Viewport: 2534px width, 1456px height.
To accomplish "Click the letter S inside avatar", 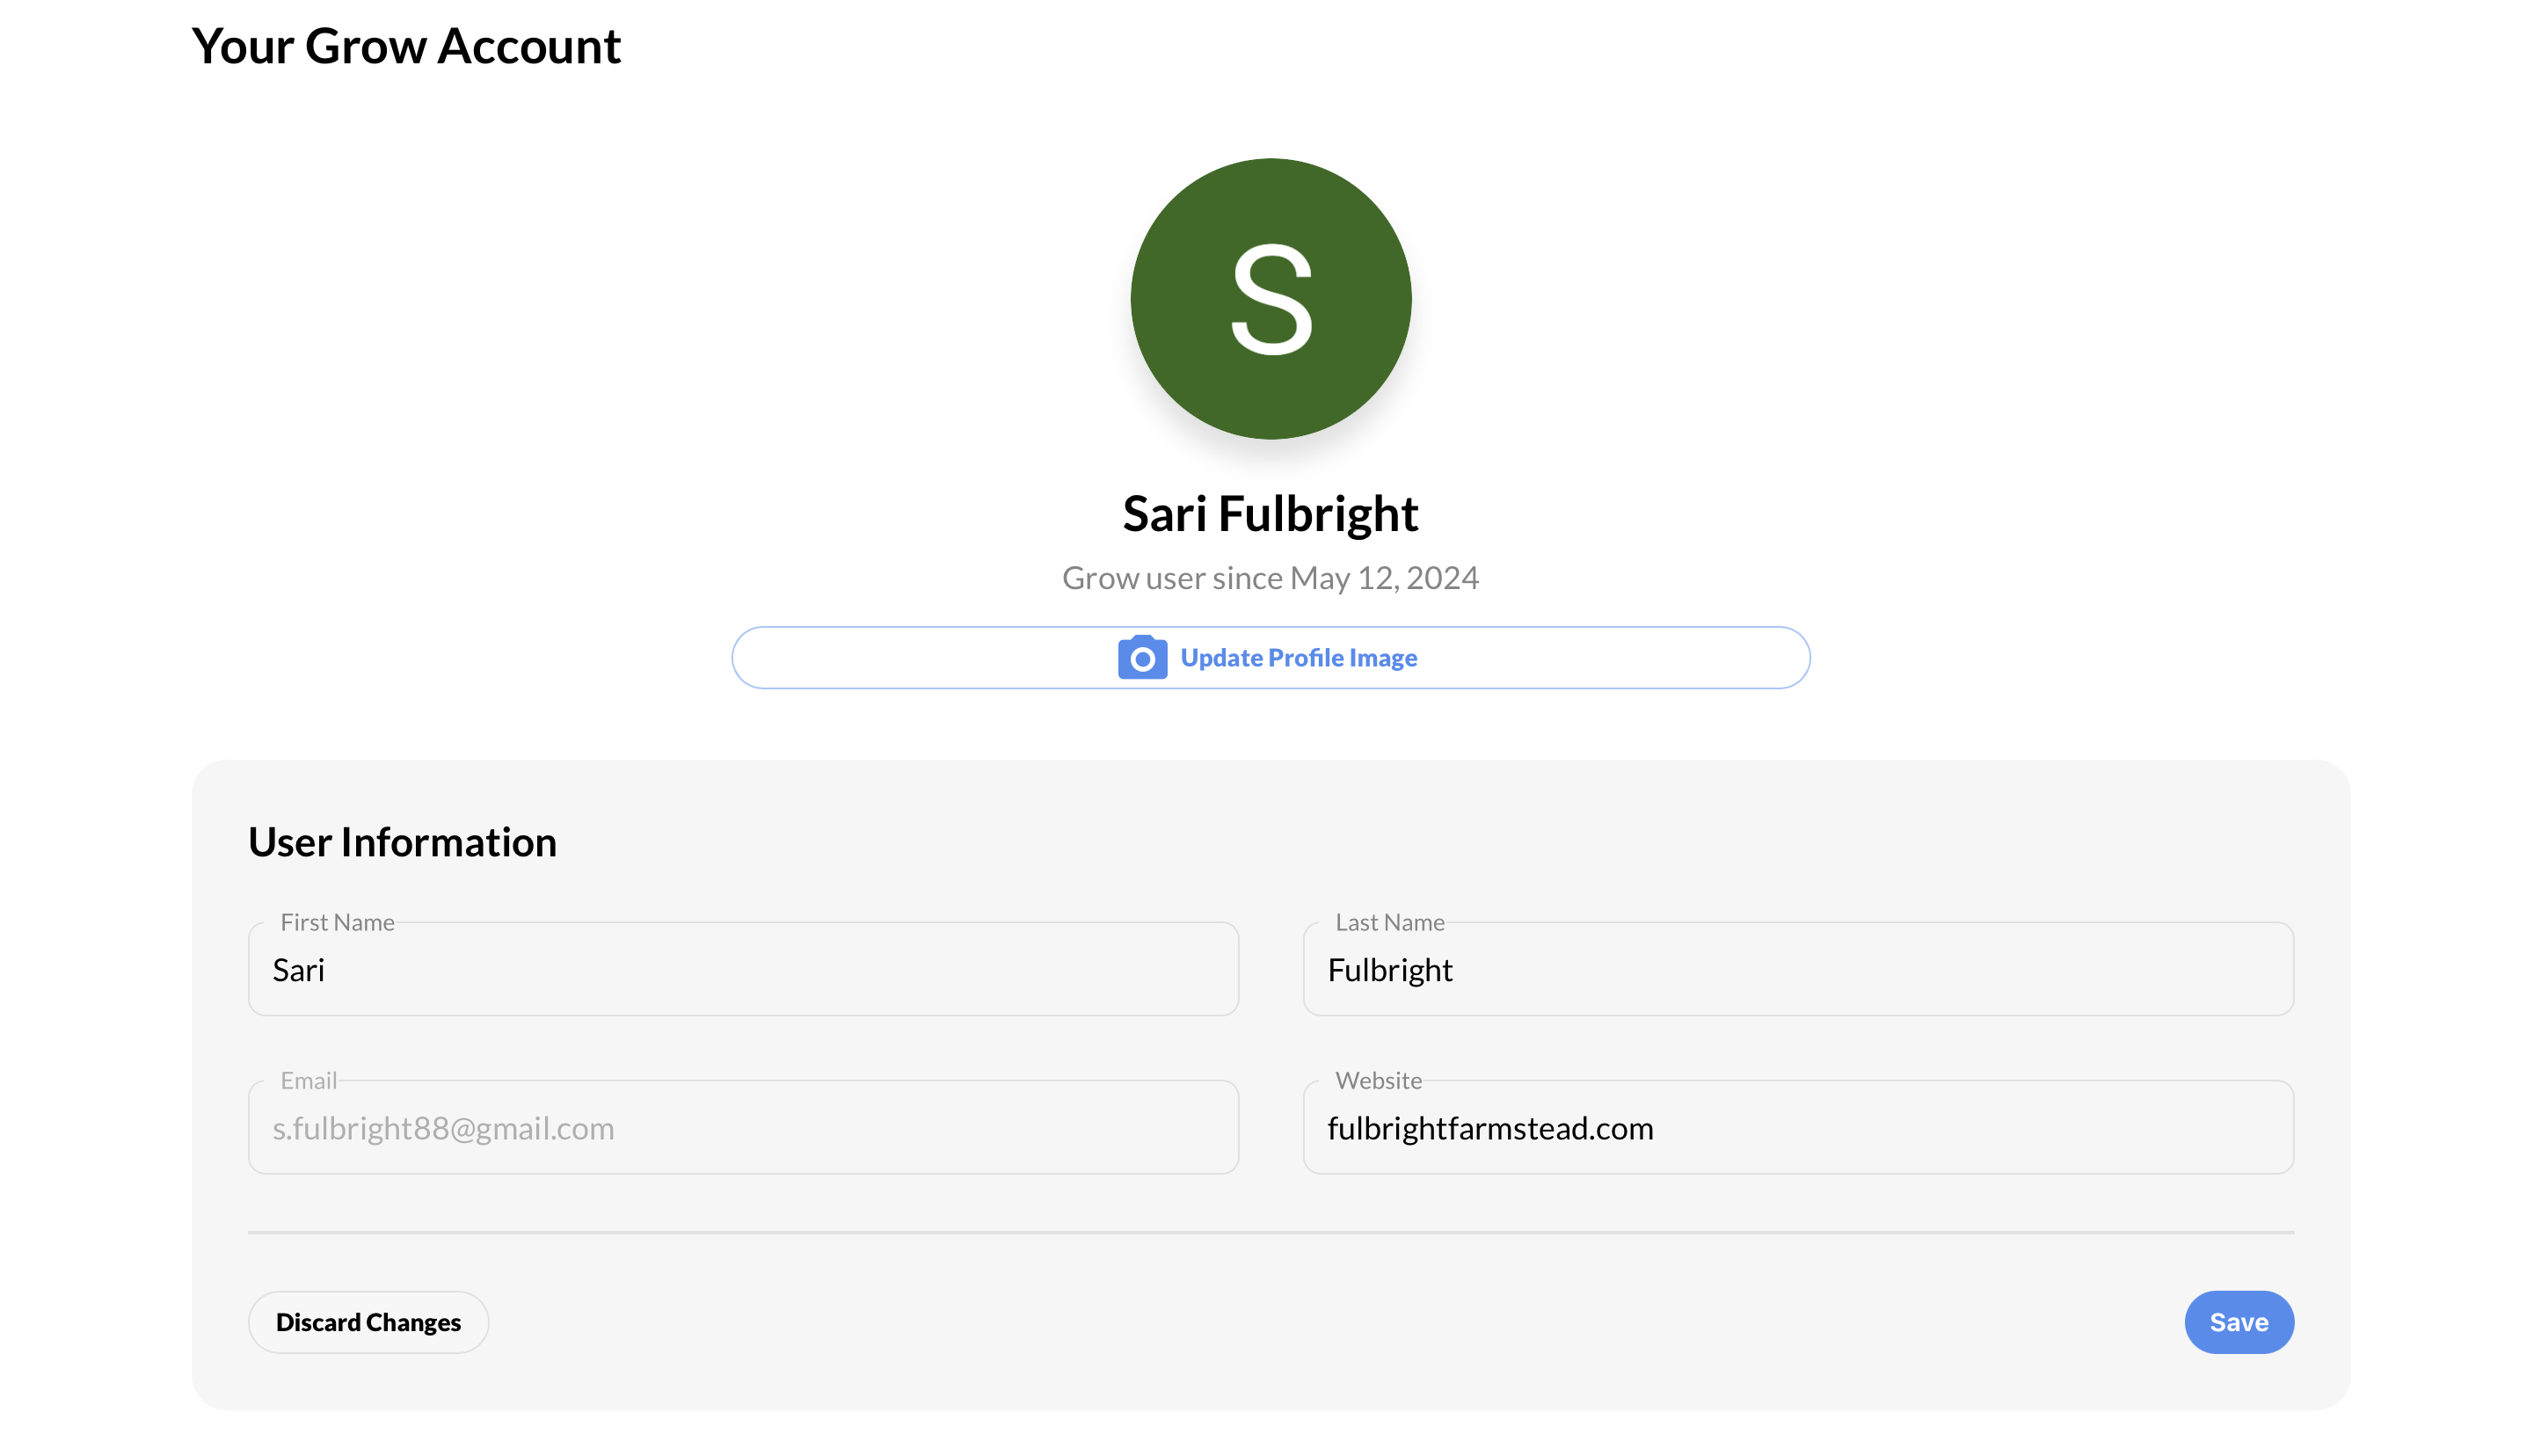I will tap(1270, 299).
